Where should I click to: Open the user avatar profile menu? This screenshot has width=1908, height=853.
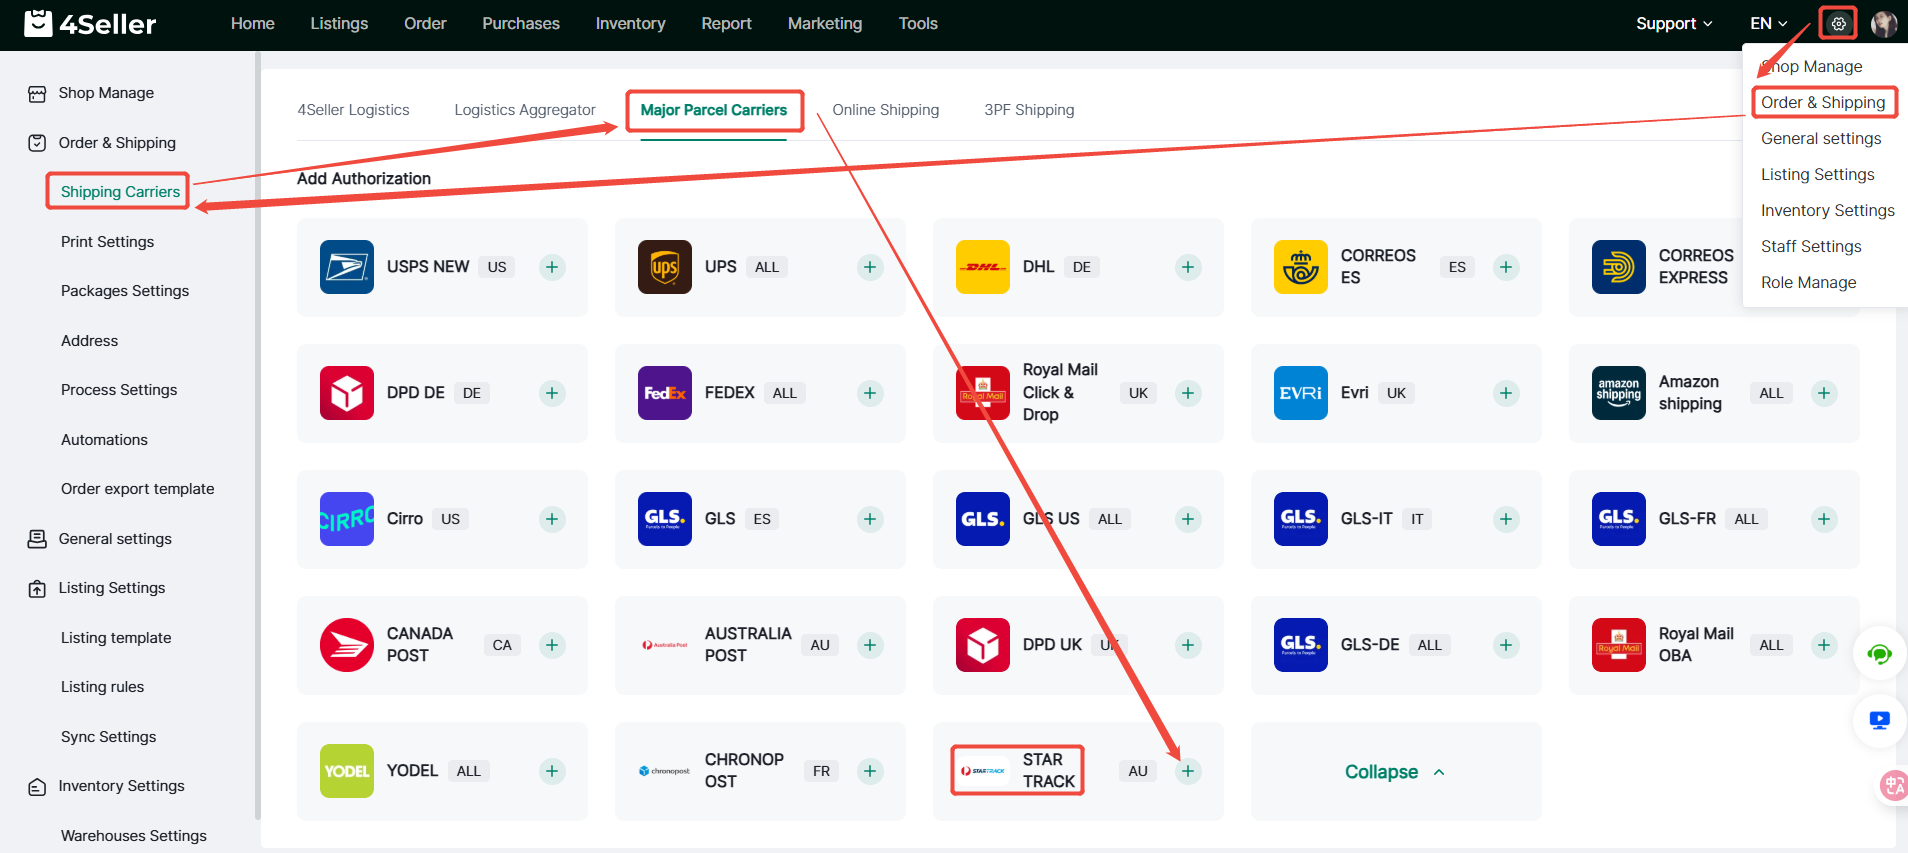(1884, 24)
